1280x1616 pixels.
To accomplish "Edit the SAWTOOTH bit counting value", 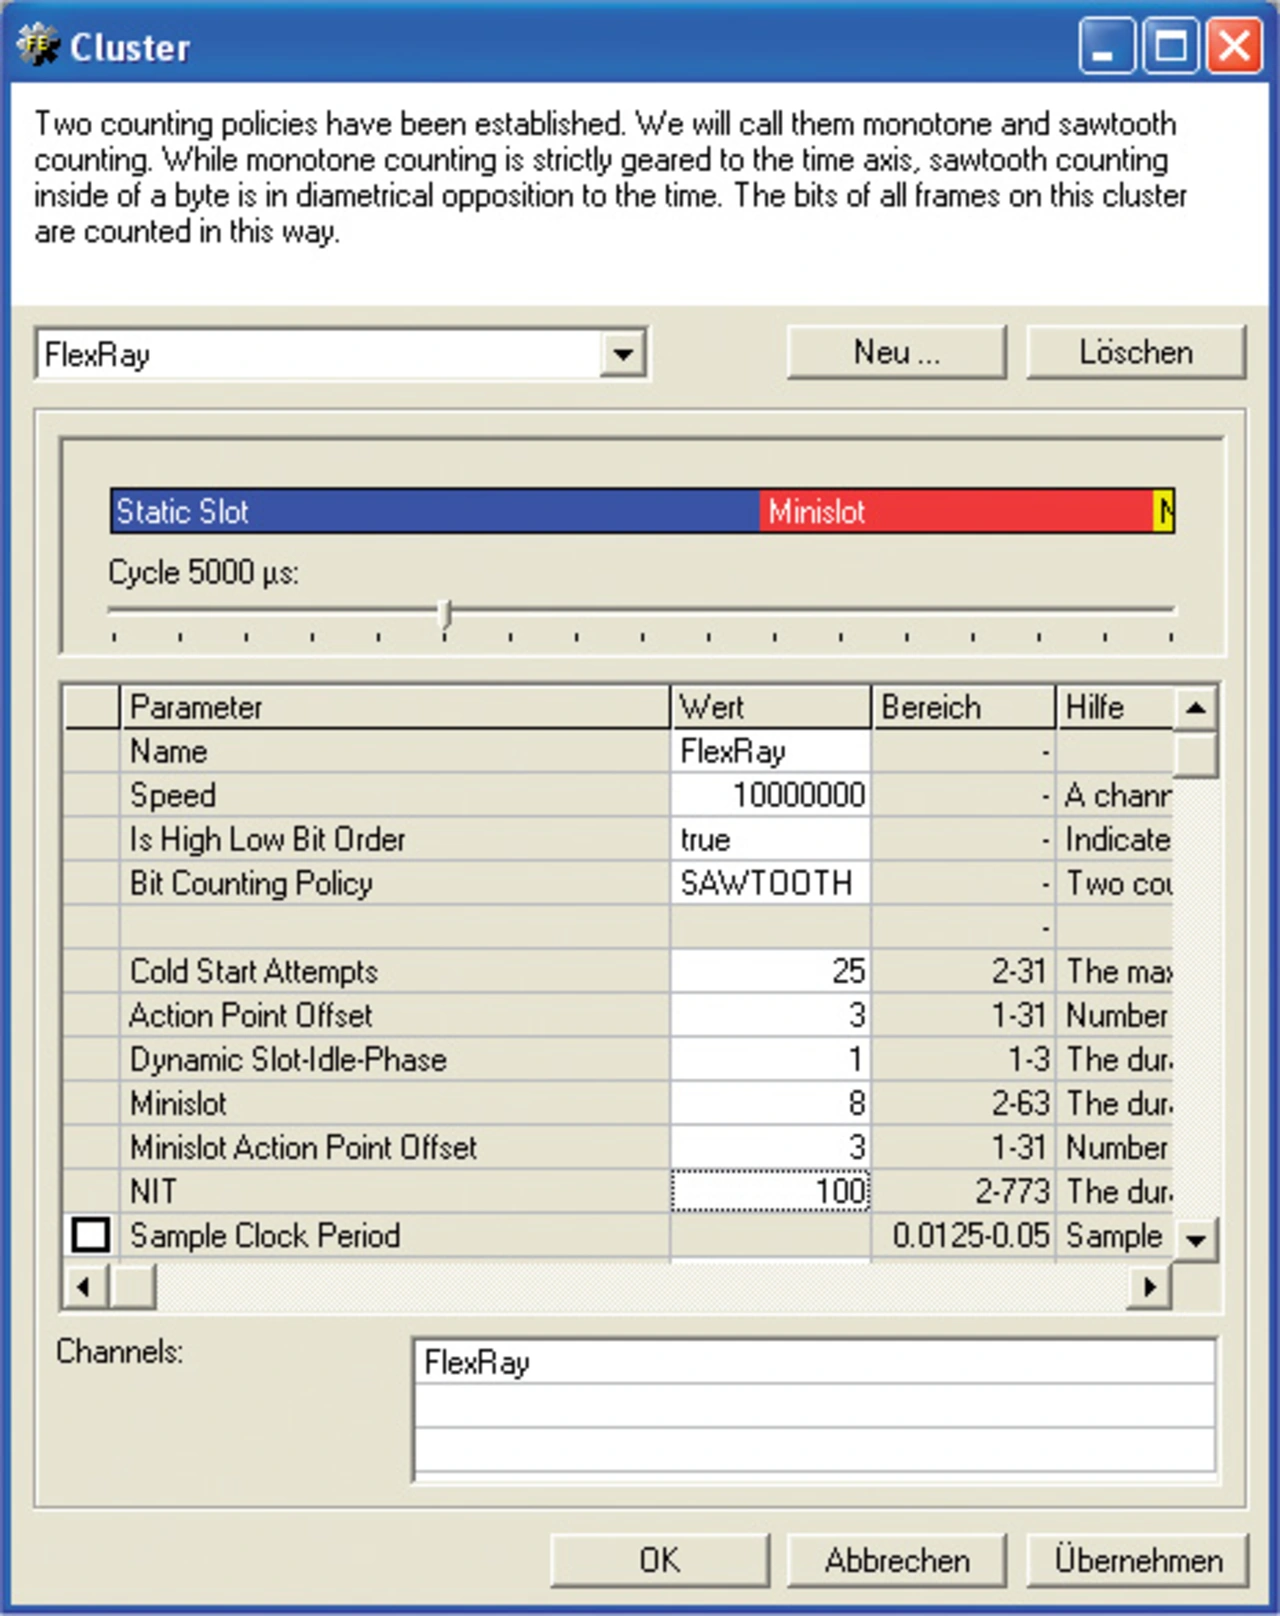I will coord(771,883).
